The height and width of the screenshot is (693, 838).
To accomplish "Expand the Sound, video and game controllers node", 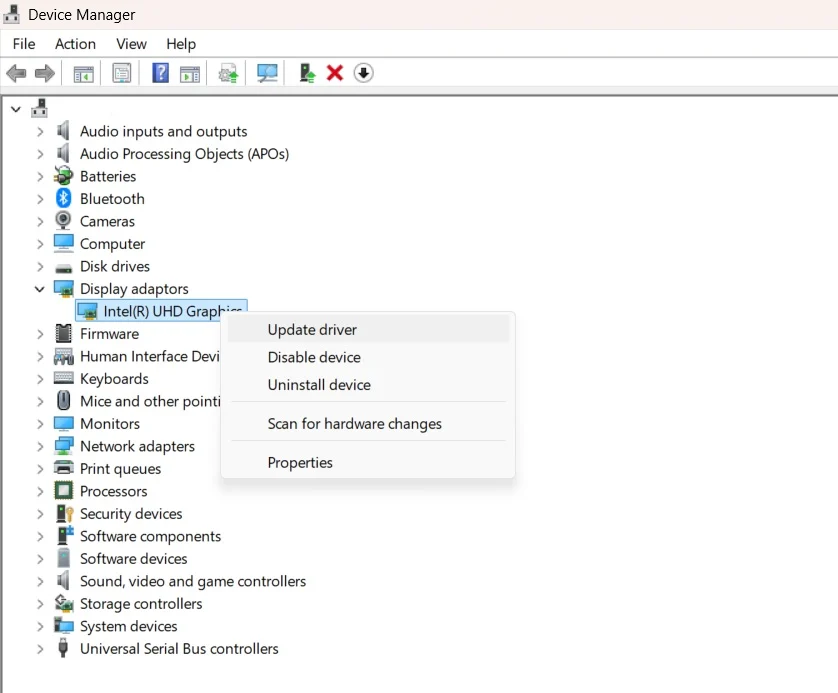I will click(40, 581).
